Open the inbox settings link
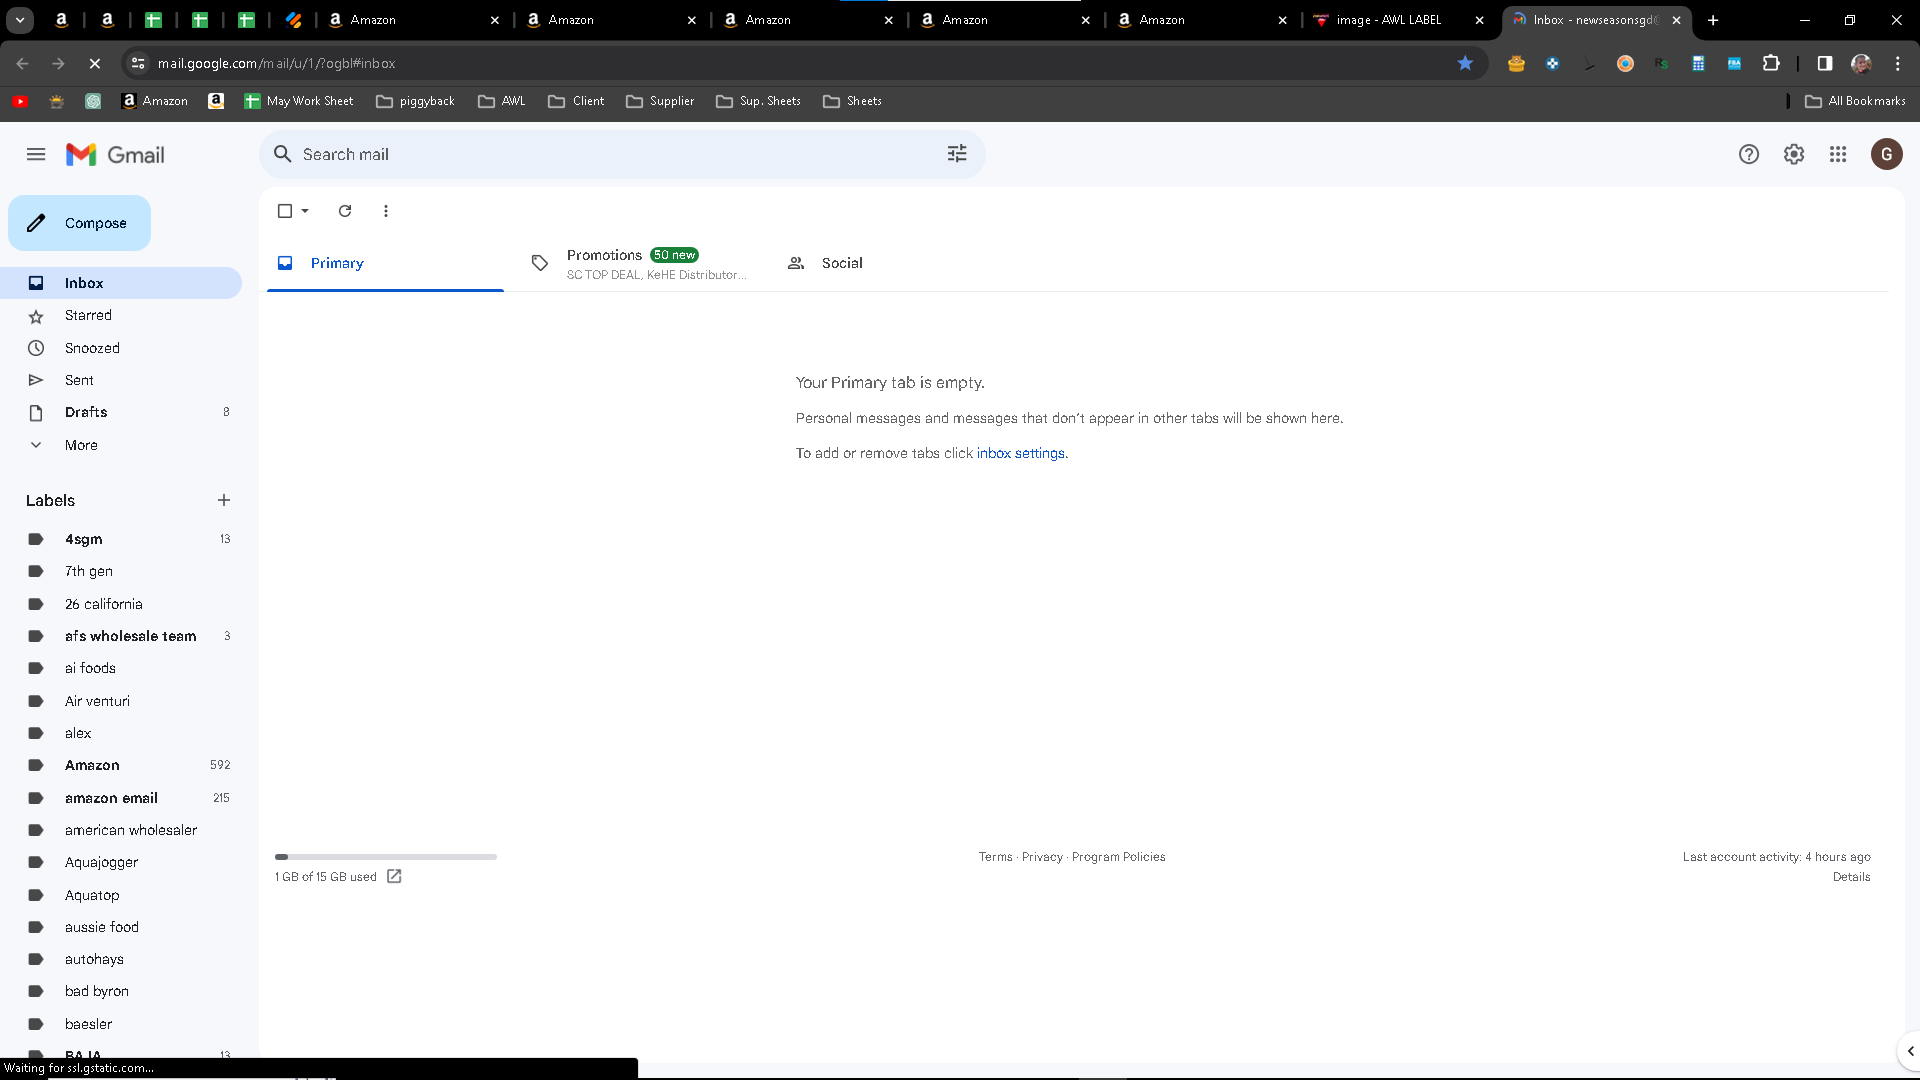 click(x=1021, y=453)
